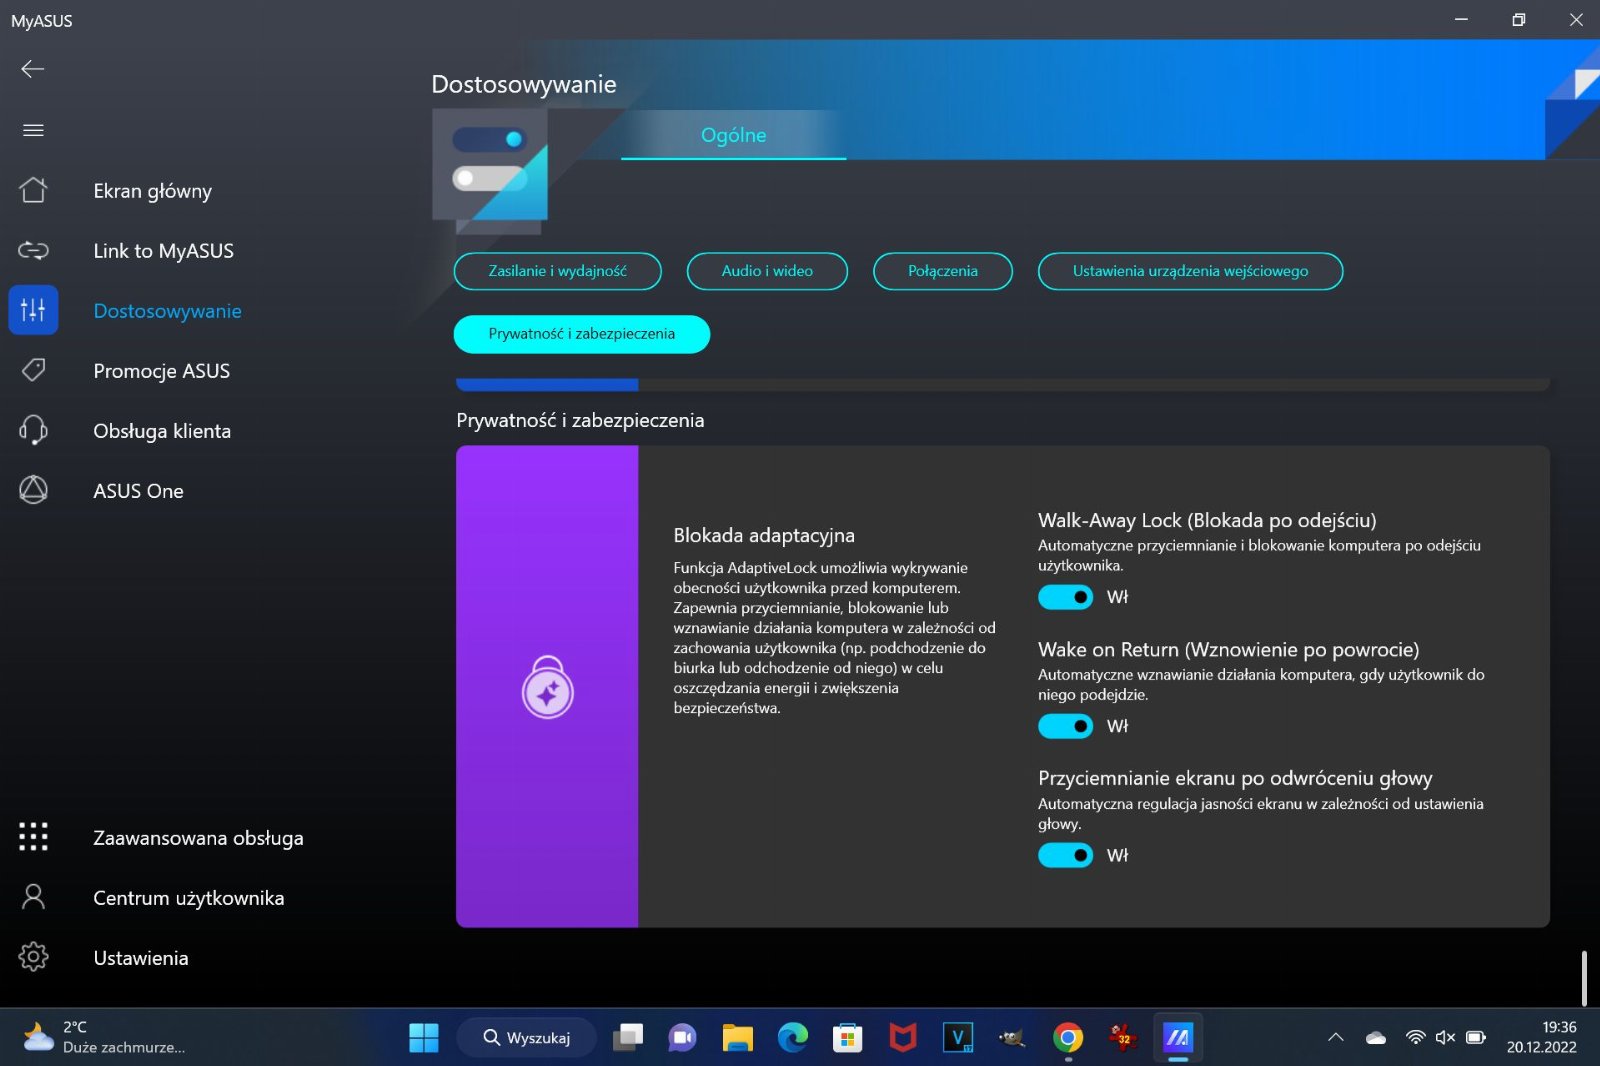Open McAfee from taskbar
Screen dimensions: 1600x1066
pos(903,1038)
